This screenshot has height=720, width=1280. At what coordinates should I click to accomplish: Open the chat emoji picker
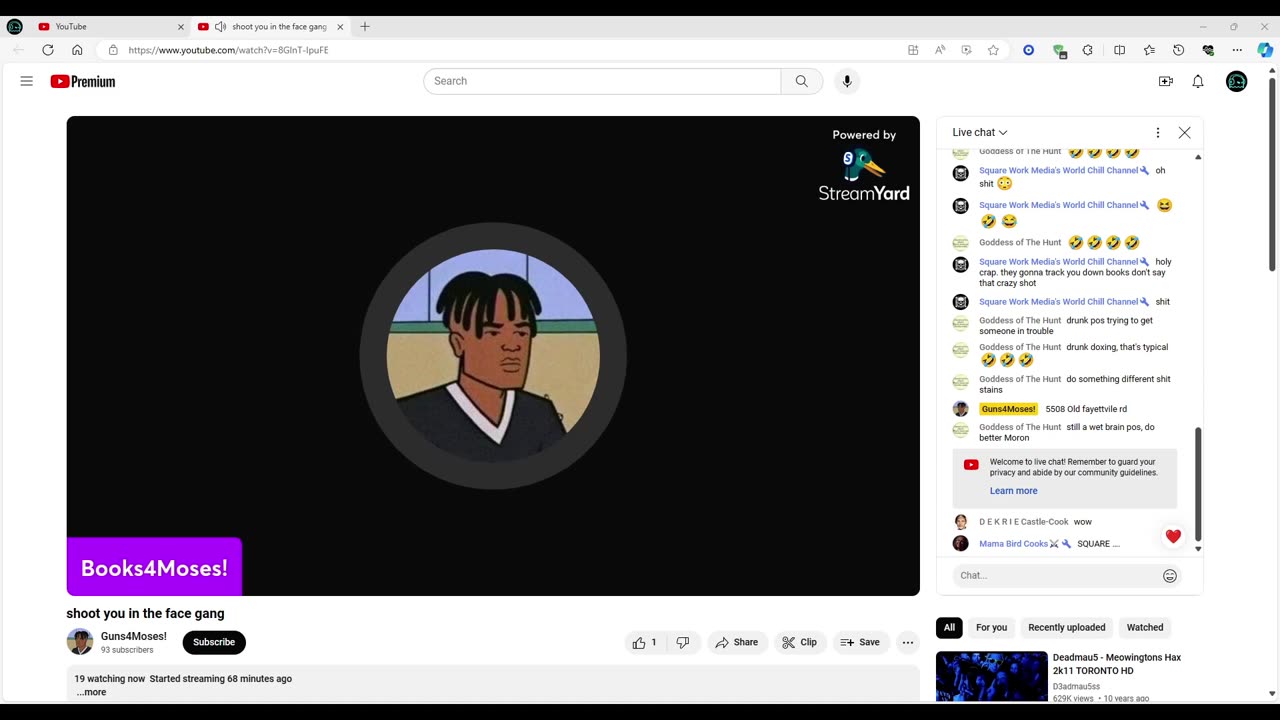[x=1170, y=575]
